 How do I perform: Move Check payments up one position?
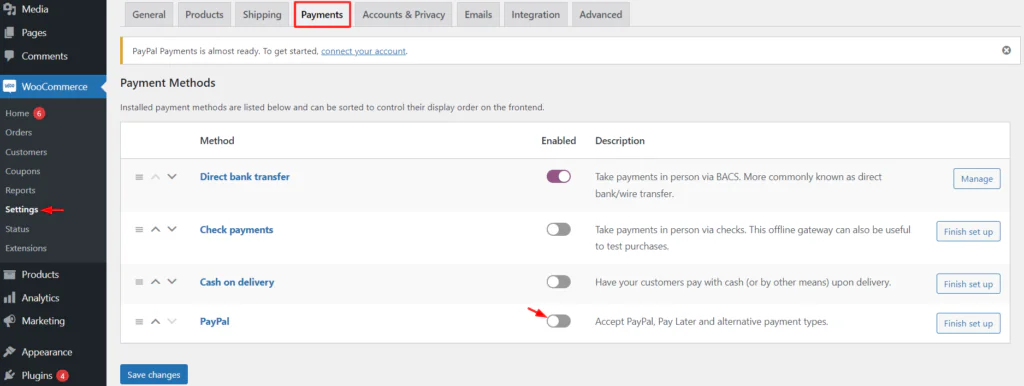(155, 230)
